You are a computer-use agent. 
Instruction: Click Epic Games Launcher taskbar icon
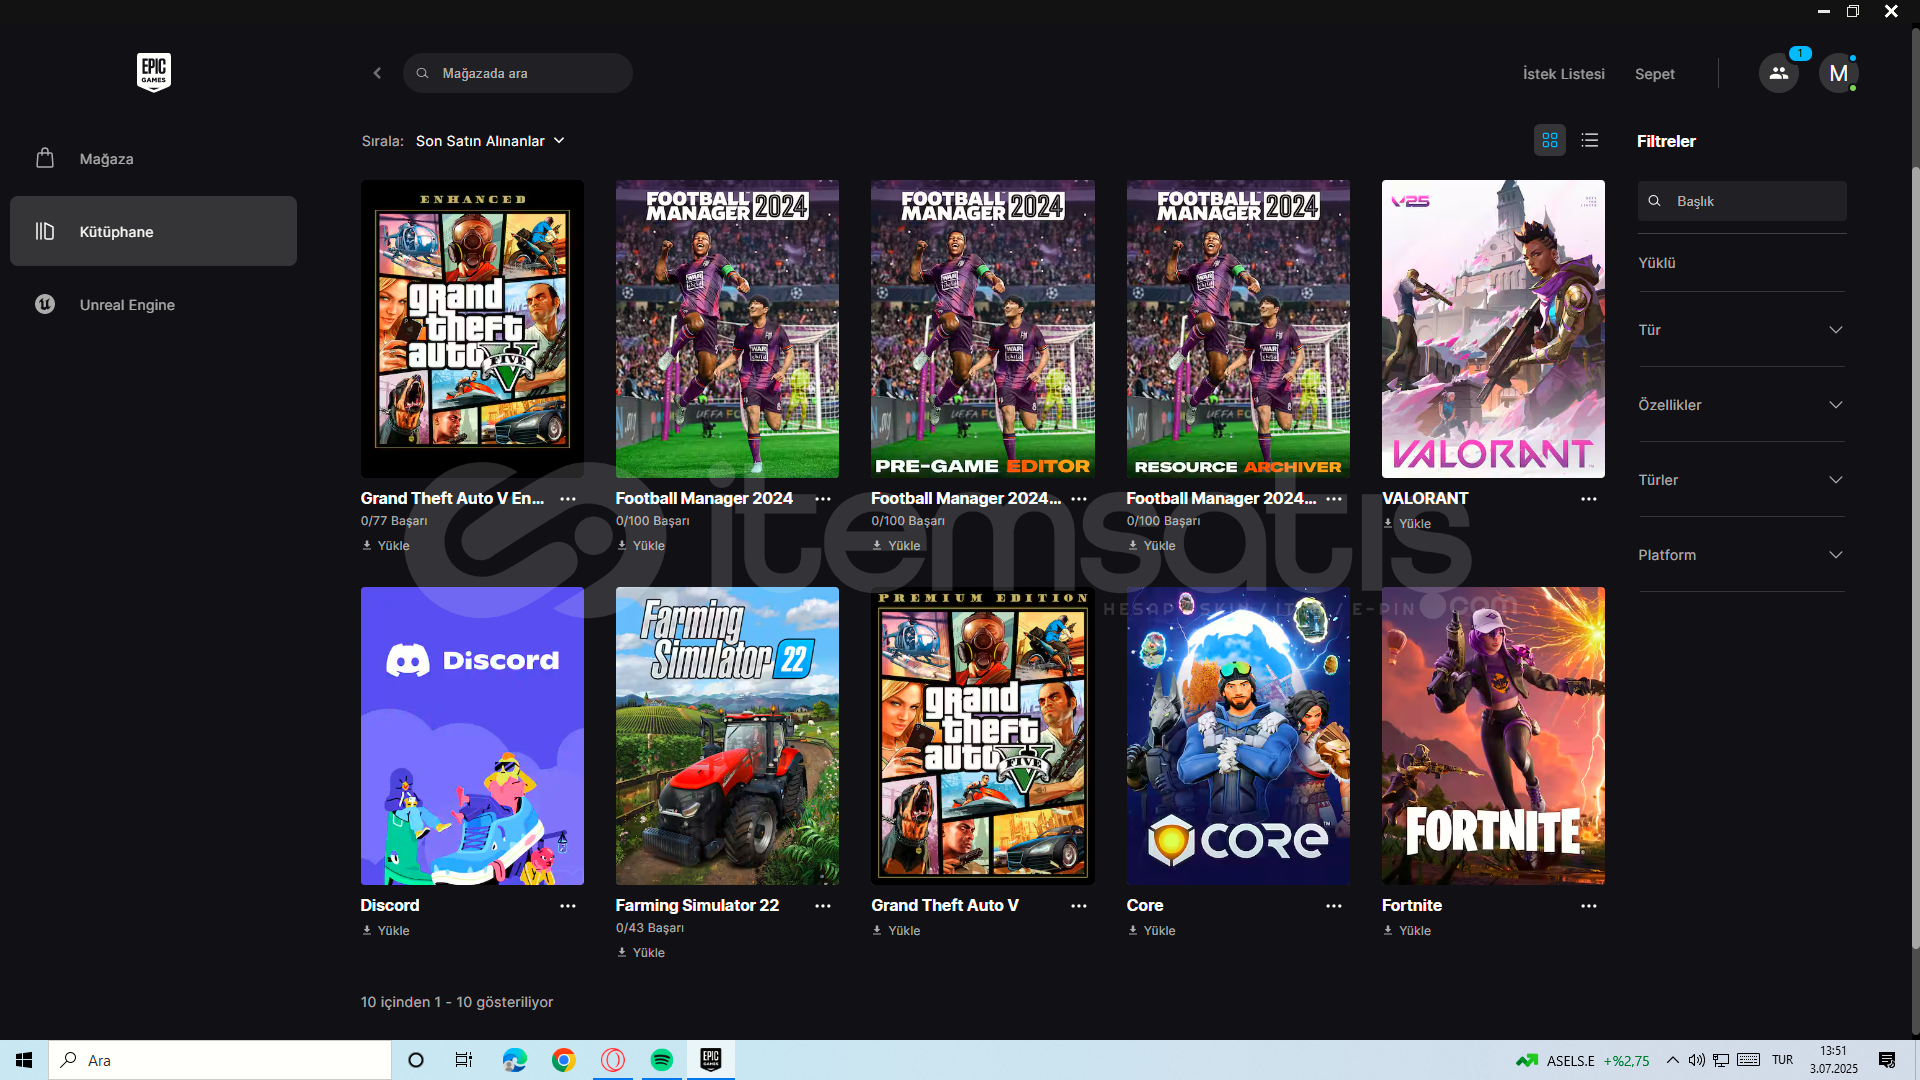coord(711,1060)
